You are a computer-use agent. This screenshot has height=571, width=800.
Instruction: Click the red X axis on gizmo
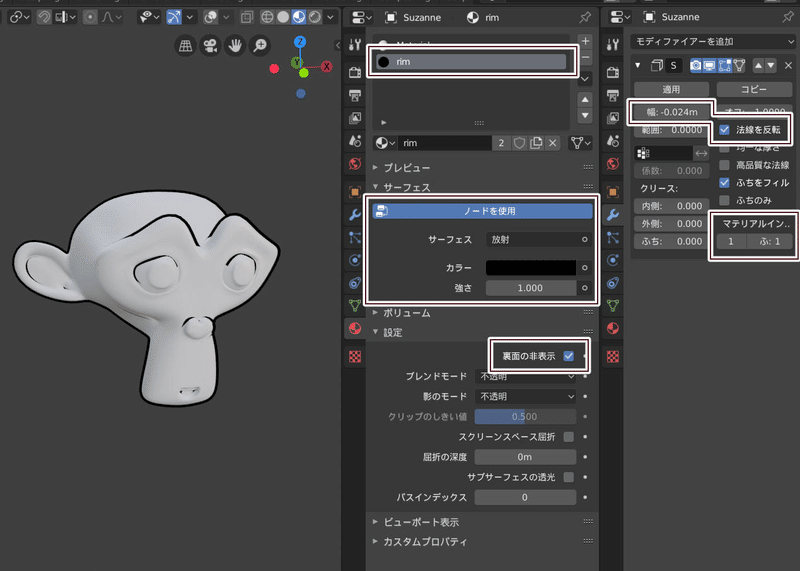coord(327,66)
